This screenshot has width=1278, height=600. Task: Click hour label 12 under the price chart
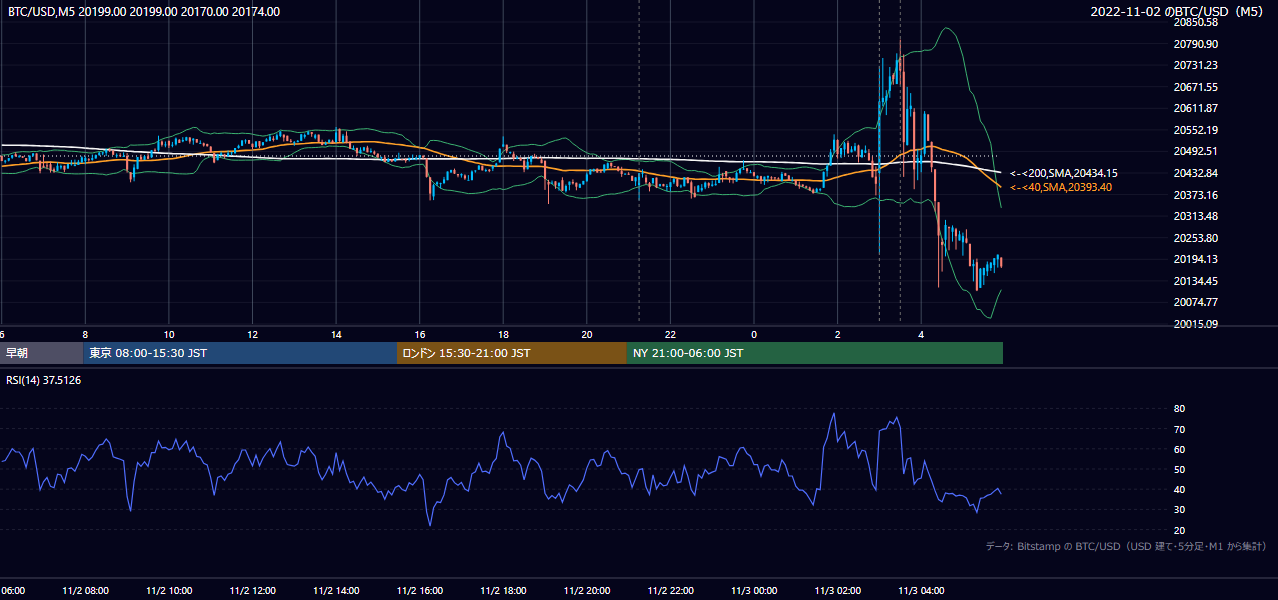(252, 334)
